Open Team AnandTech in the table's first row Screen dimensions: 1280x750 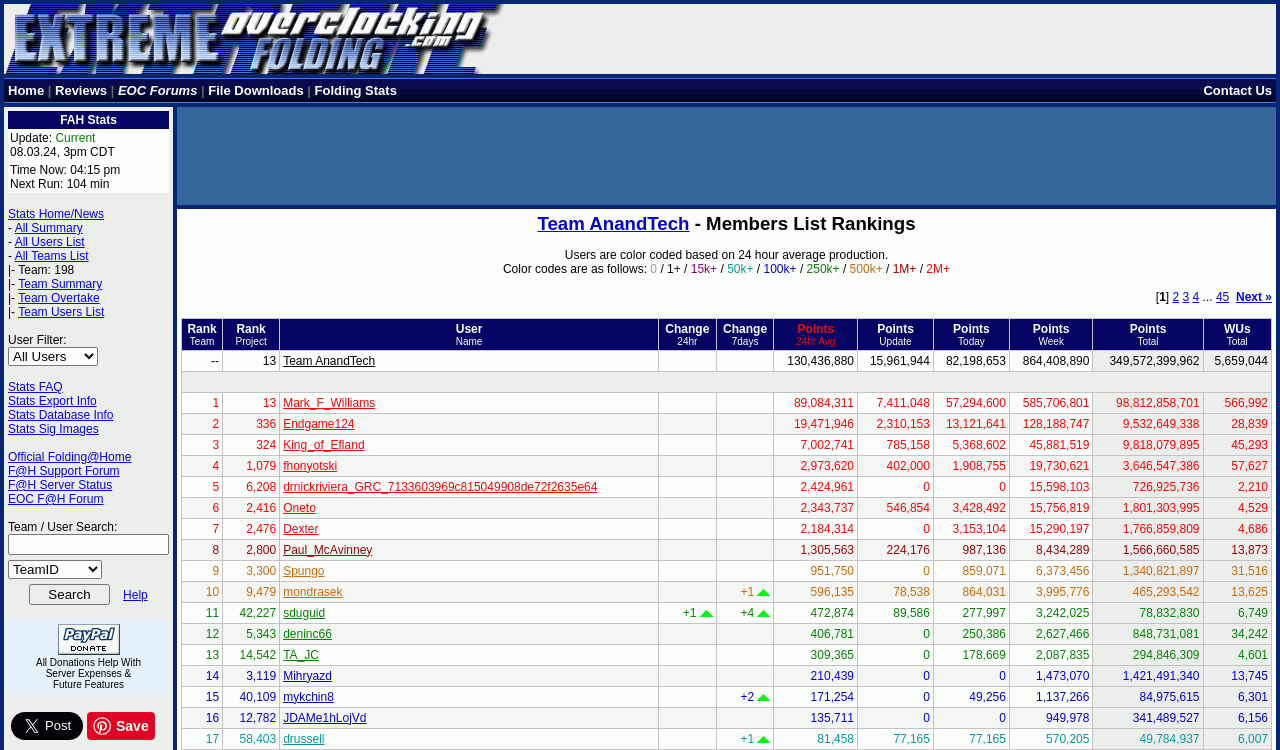tap(329, 361)
